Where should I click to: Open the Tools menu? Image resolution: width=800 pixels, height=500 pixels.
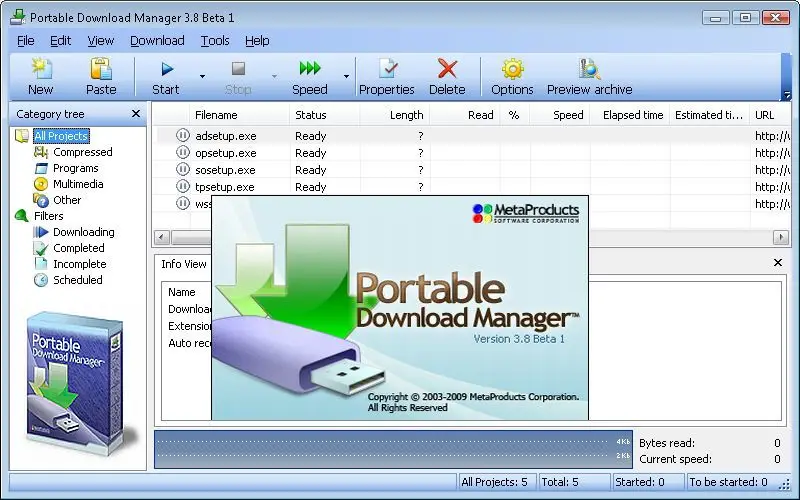pos(215,41)
